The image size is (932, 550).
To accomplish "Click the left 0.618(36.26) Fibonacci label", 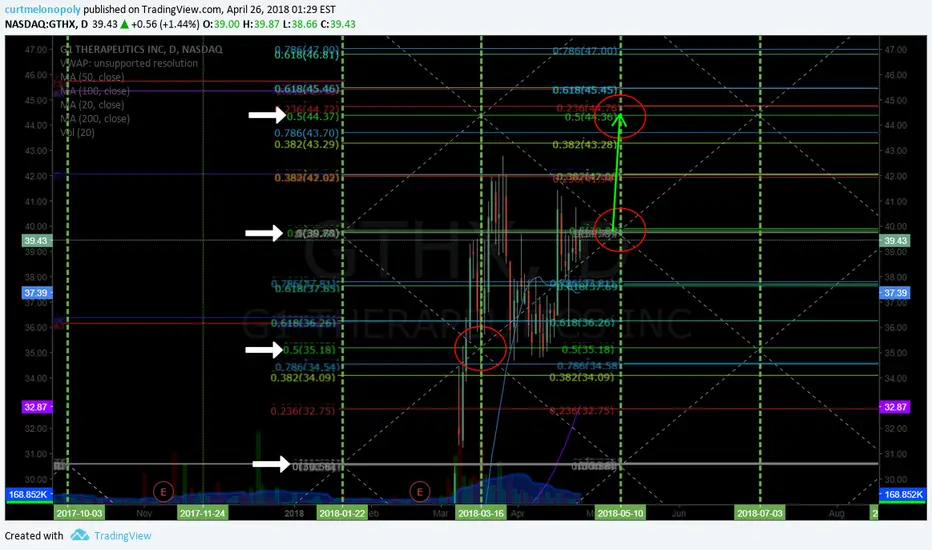I will tap(303, 323).
